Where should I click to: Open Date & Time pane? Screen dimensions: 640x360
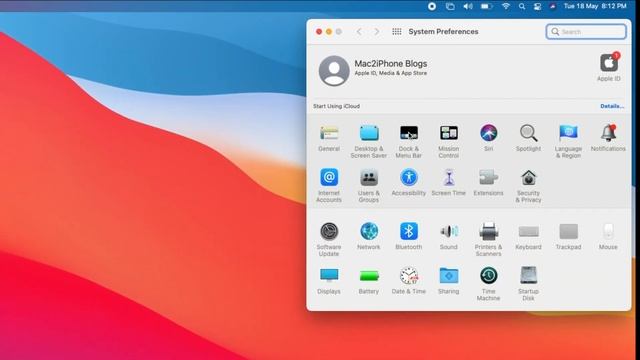tap(409, 280)
